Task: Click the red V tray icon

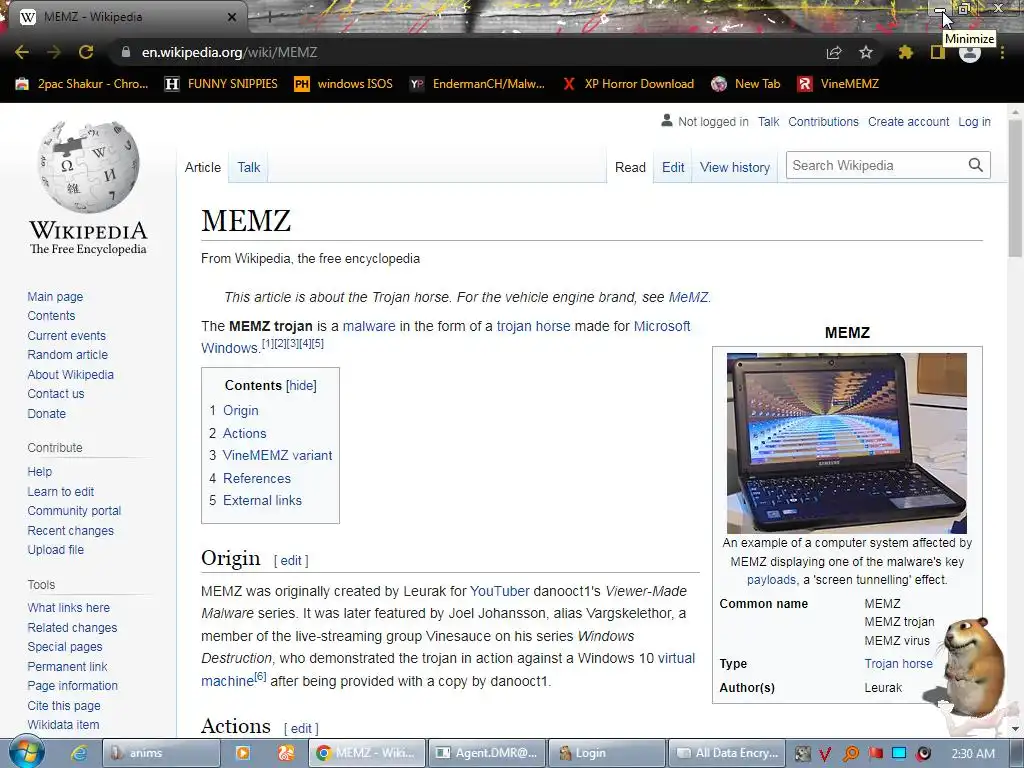Action: pos(825,754)
